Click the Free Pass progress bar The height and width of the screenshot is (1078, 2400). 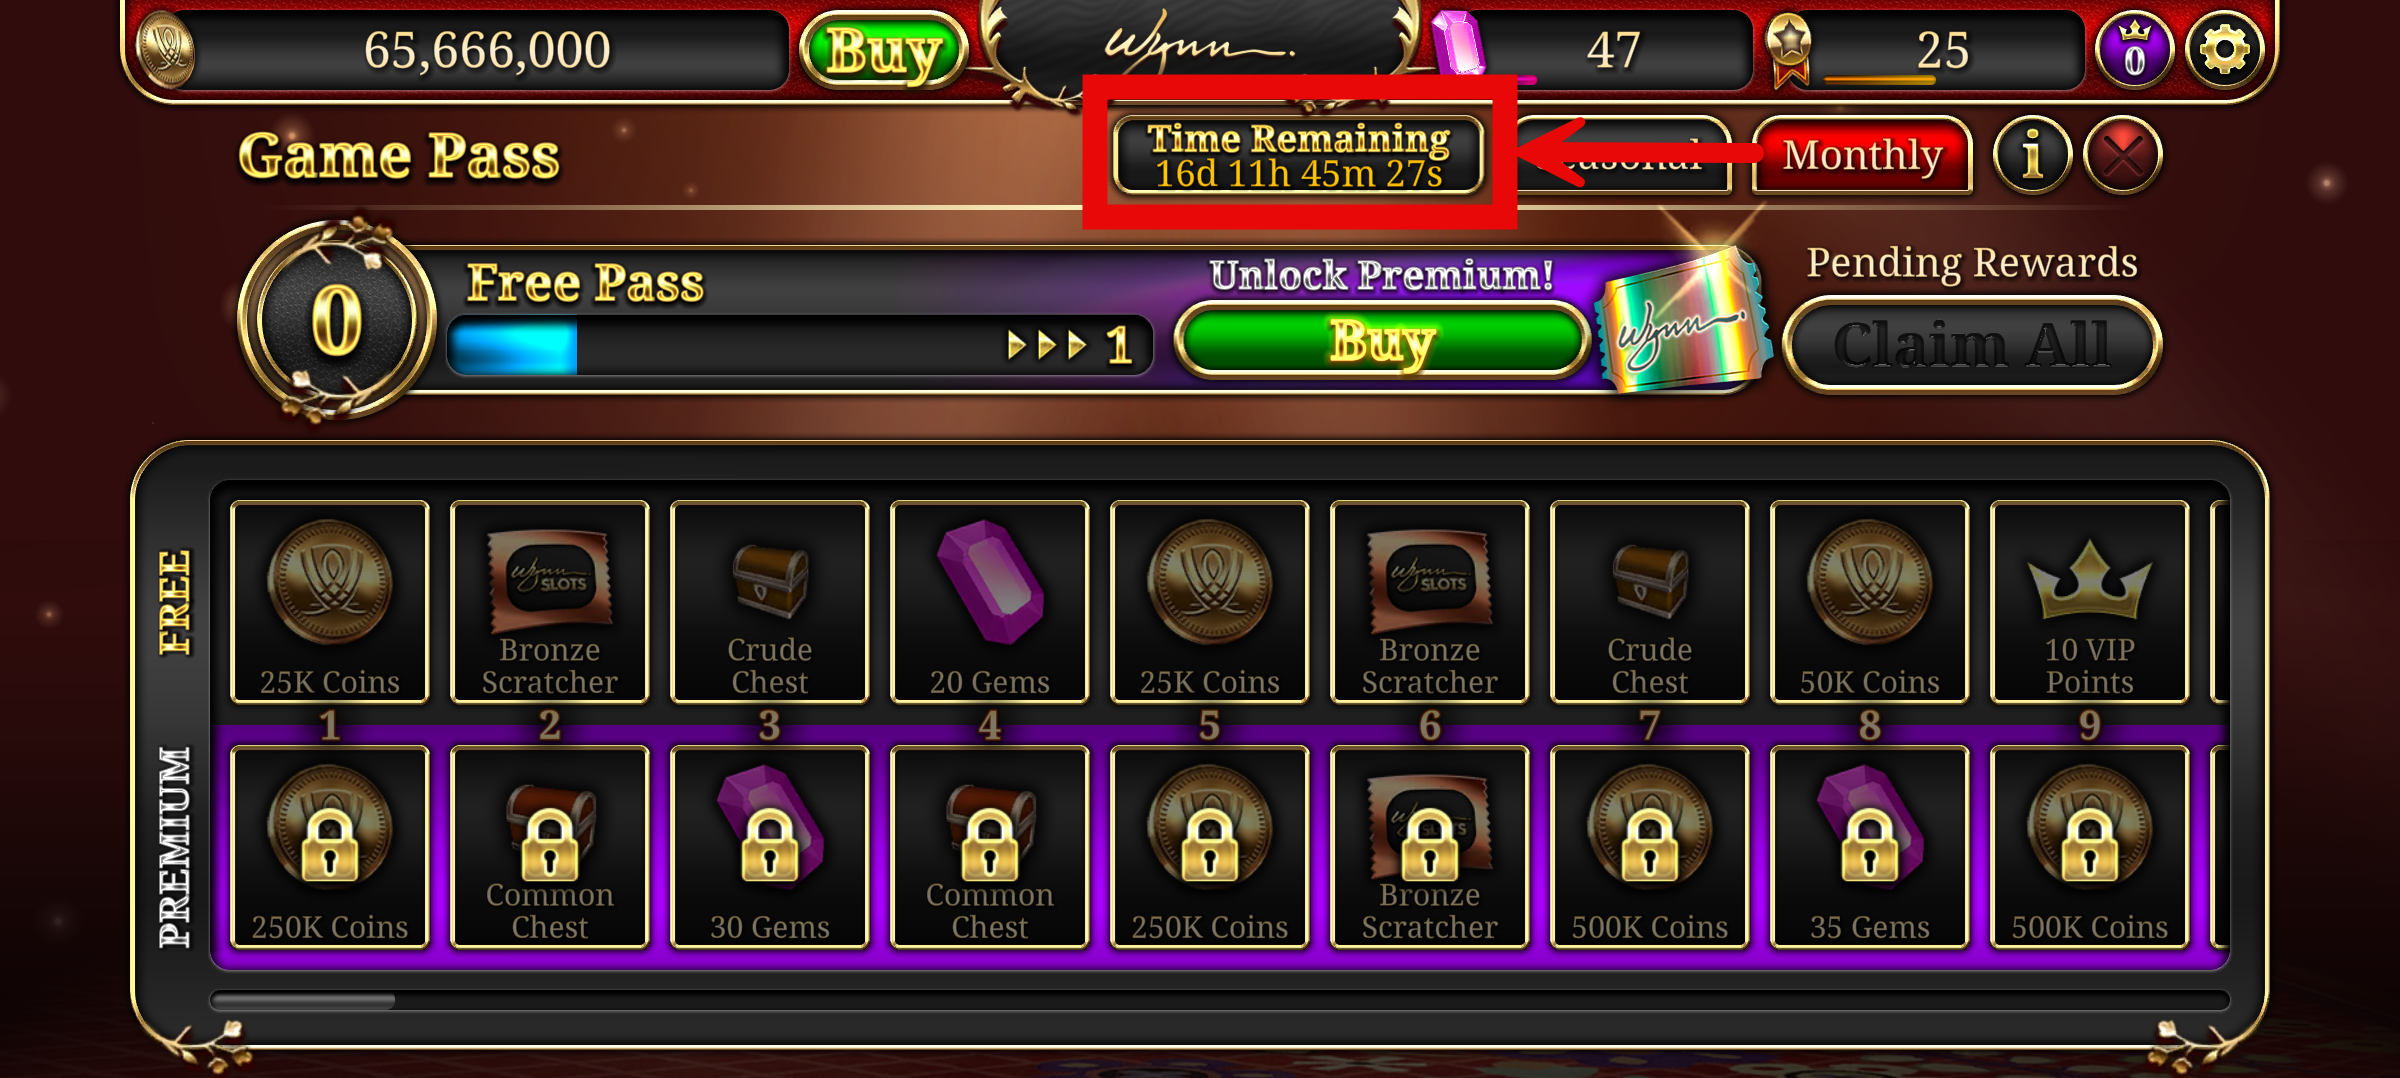coord(800,346)
